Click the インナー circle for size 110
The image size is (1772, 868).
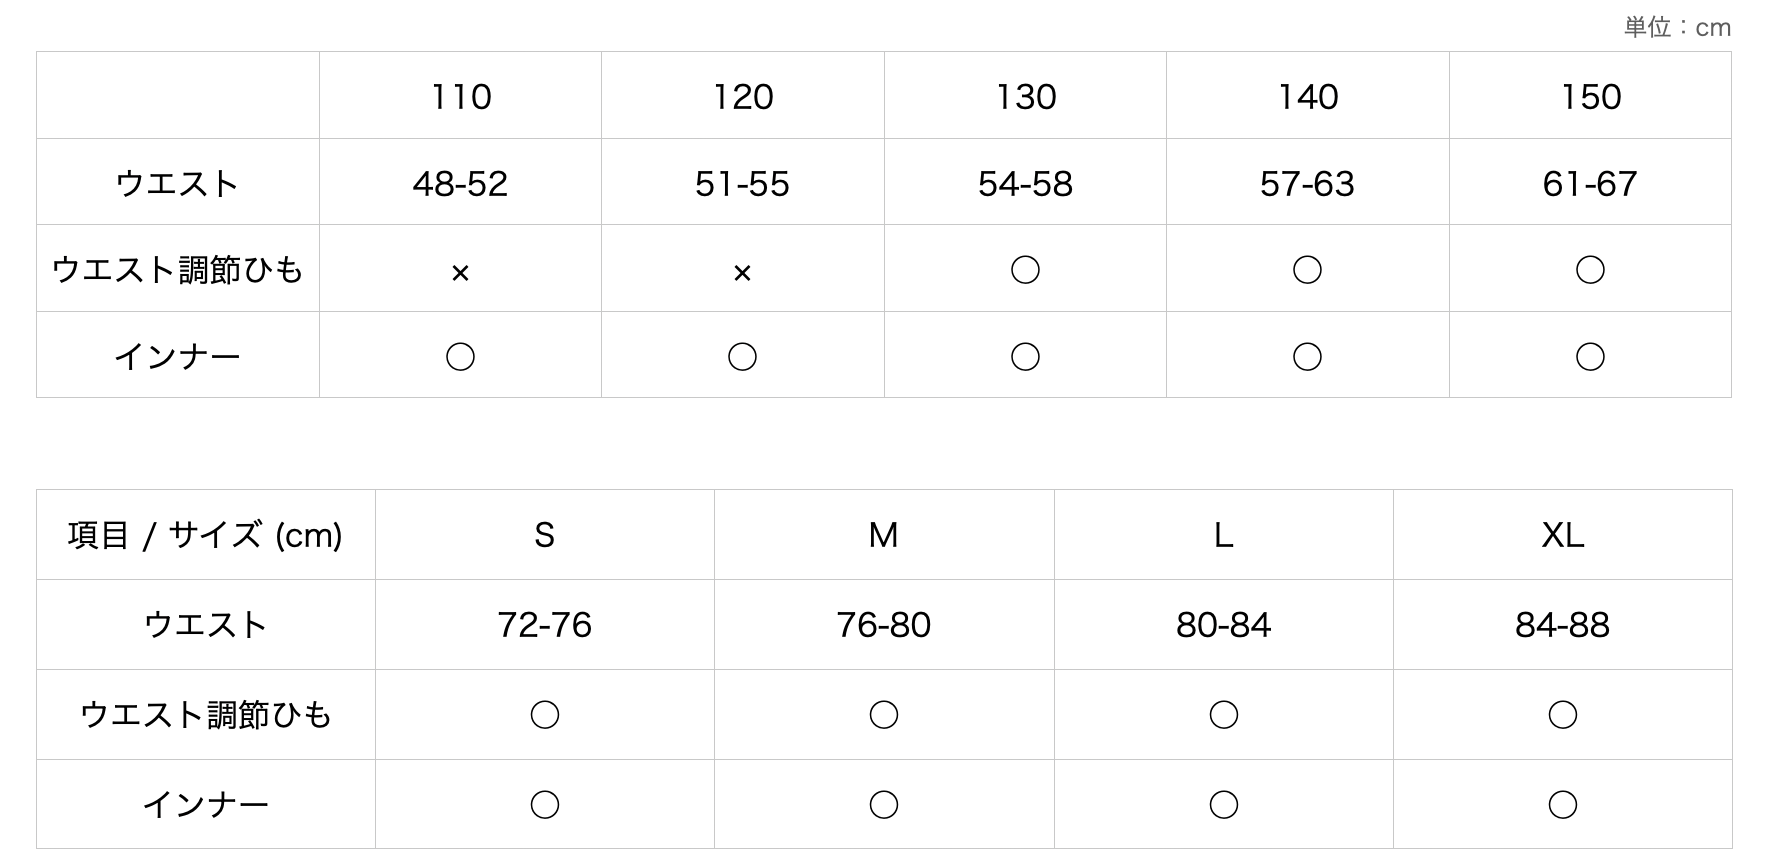click(x=460, y=357)
